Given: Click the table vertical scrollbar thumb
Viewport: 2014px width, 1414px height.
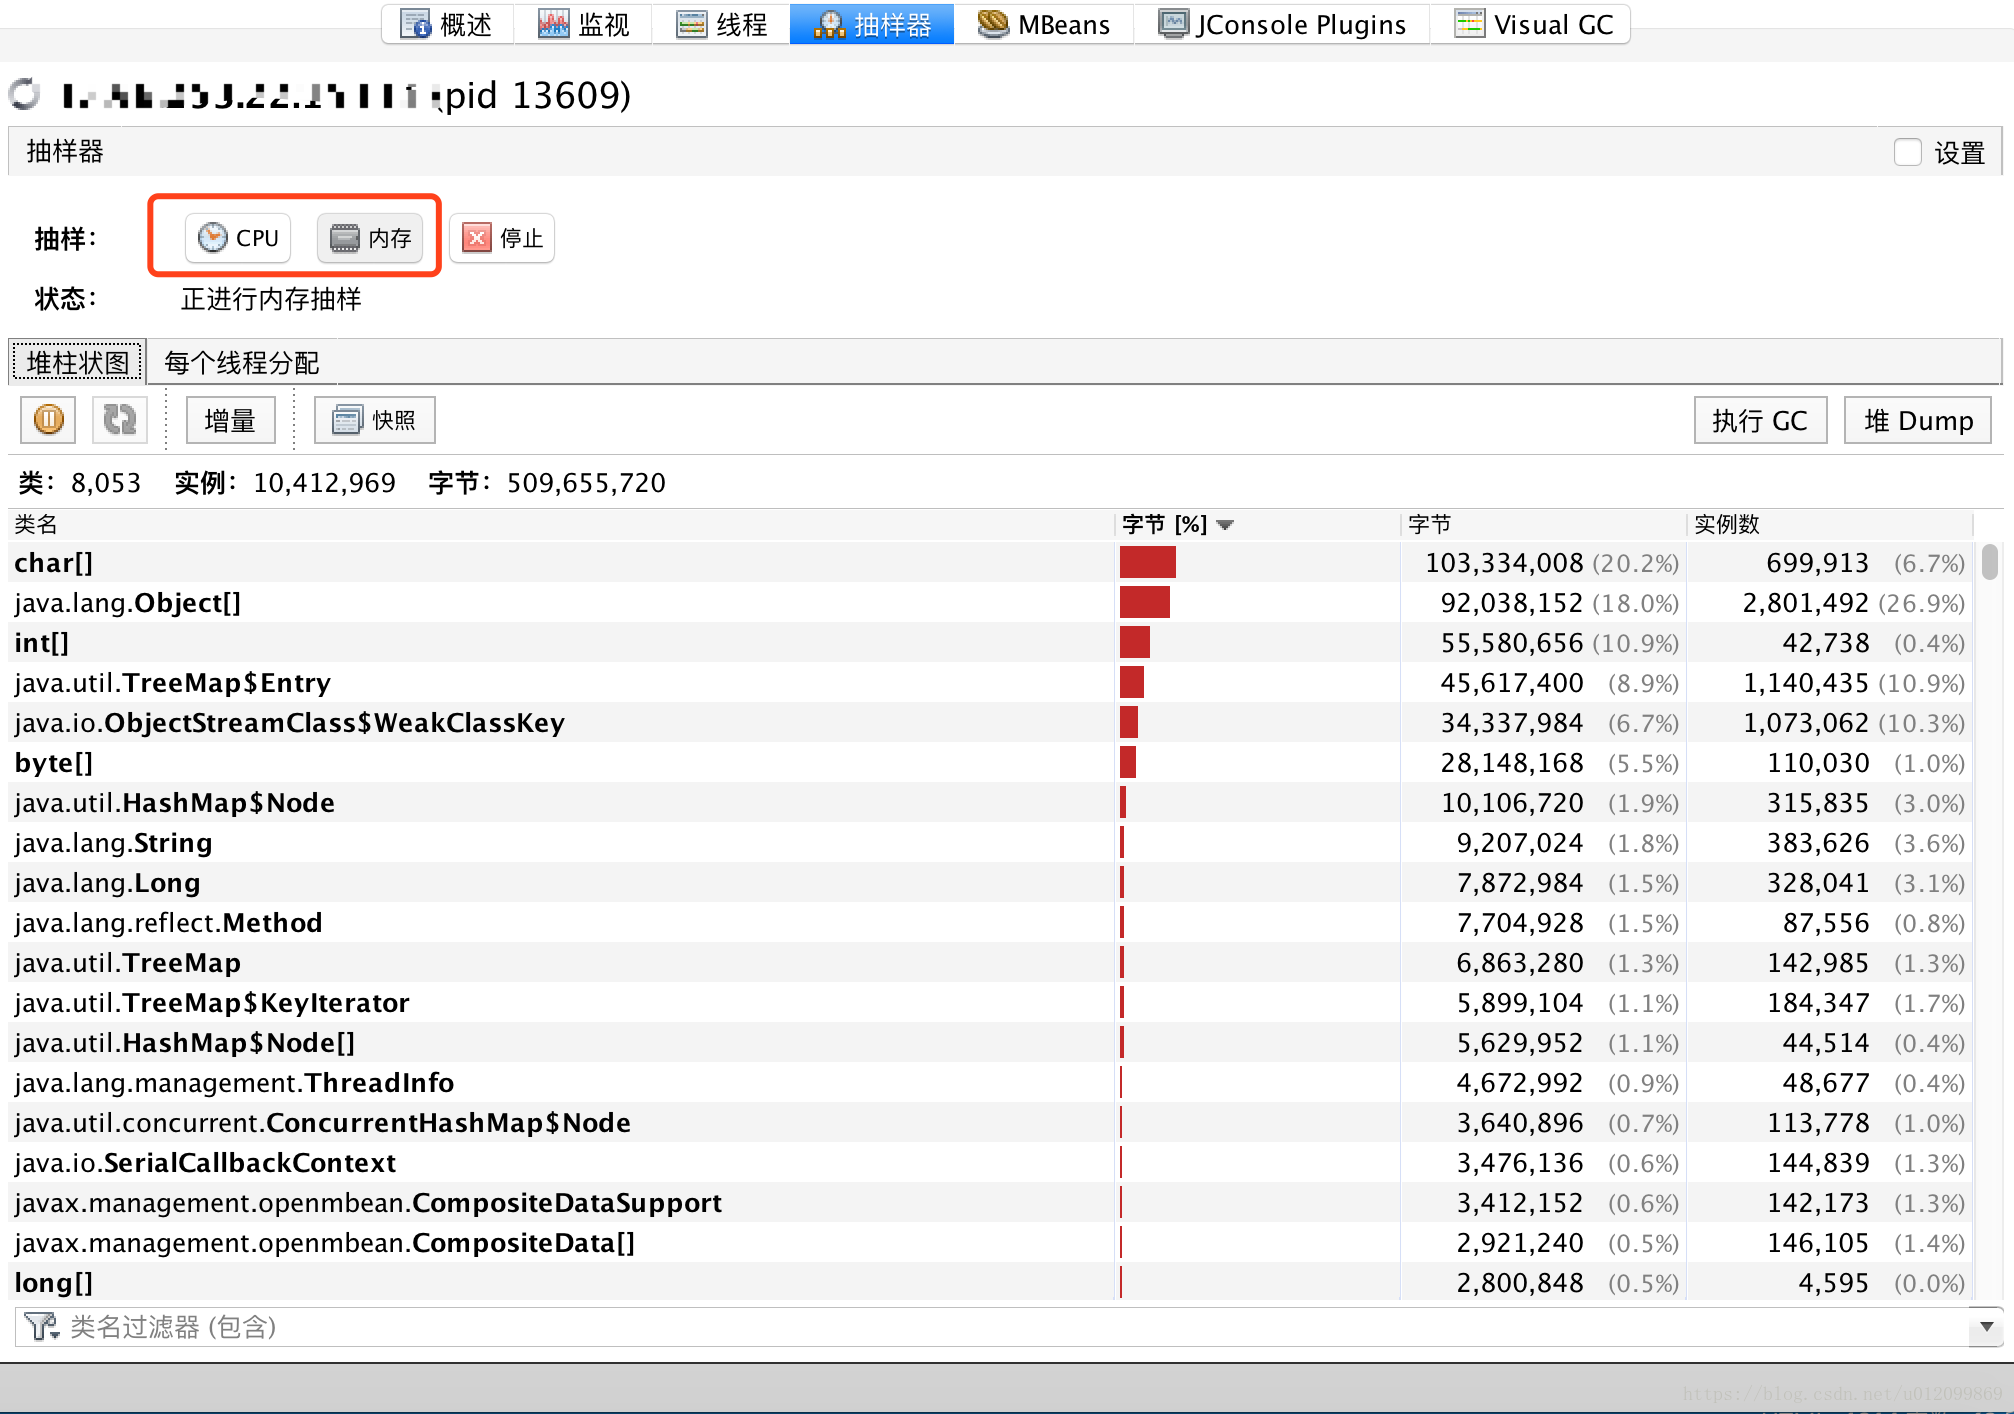Looking at the screenshot, I should [1990, 562].
